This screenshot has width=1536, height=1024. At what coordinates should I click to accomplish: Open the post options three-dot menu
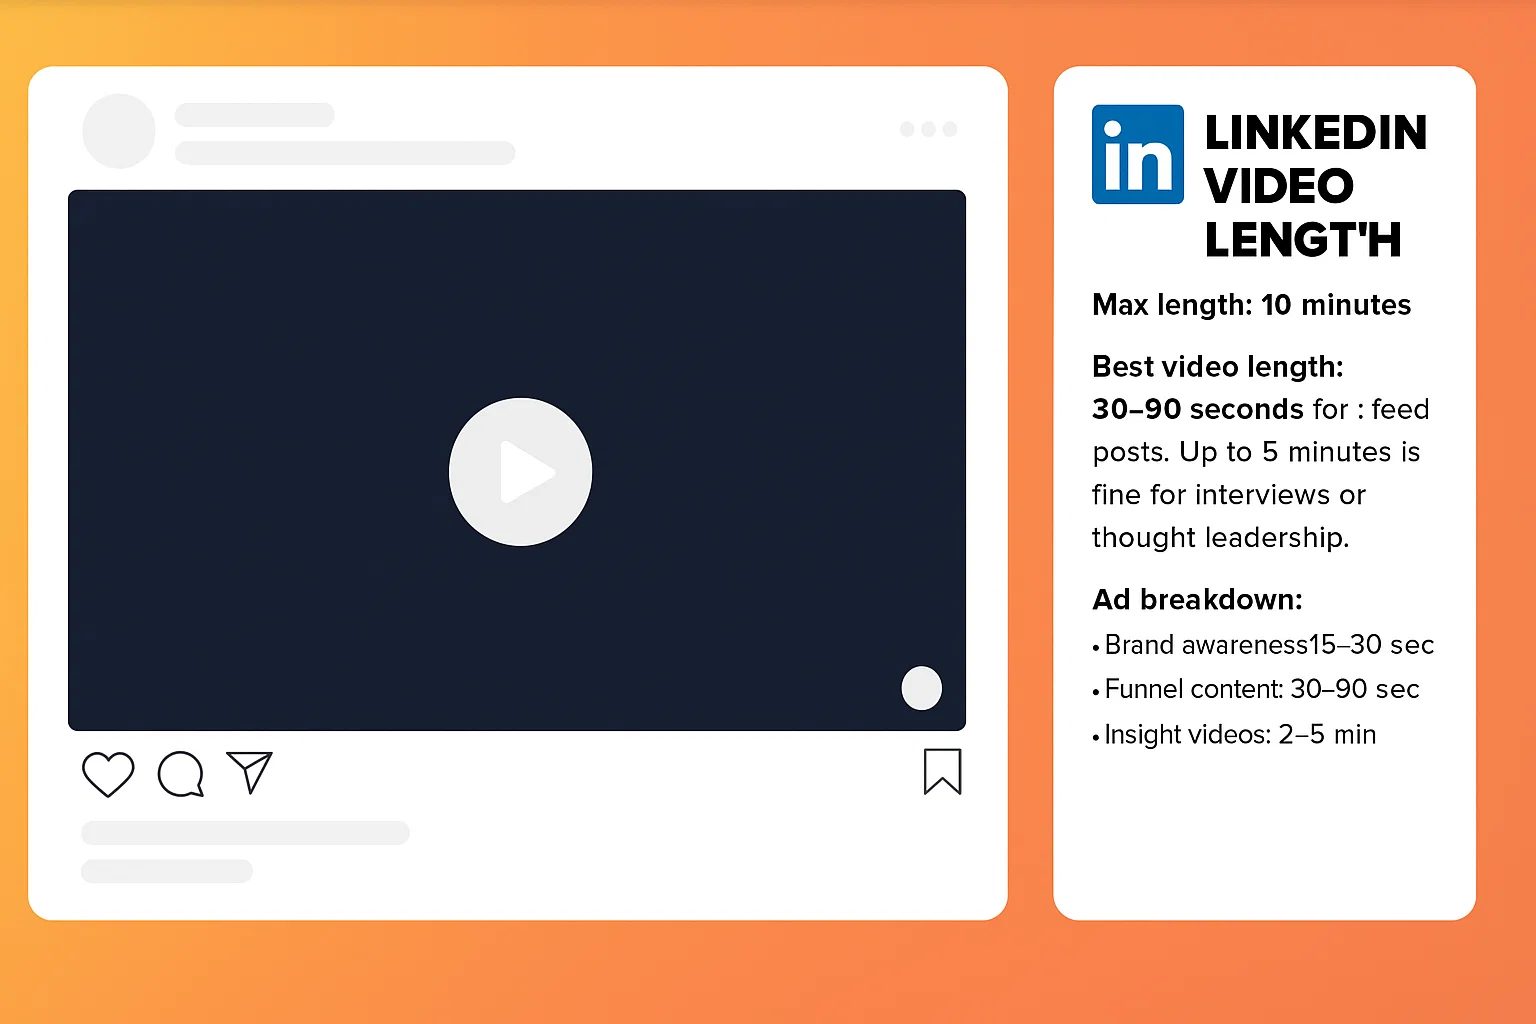pos(928,129)
